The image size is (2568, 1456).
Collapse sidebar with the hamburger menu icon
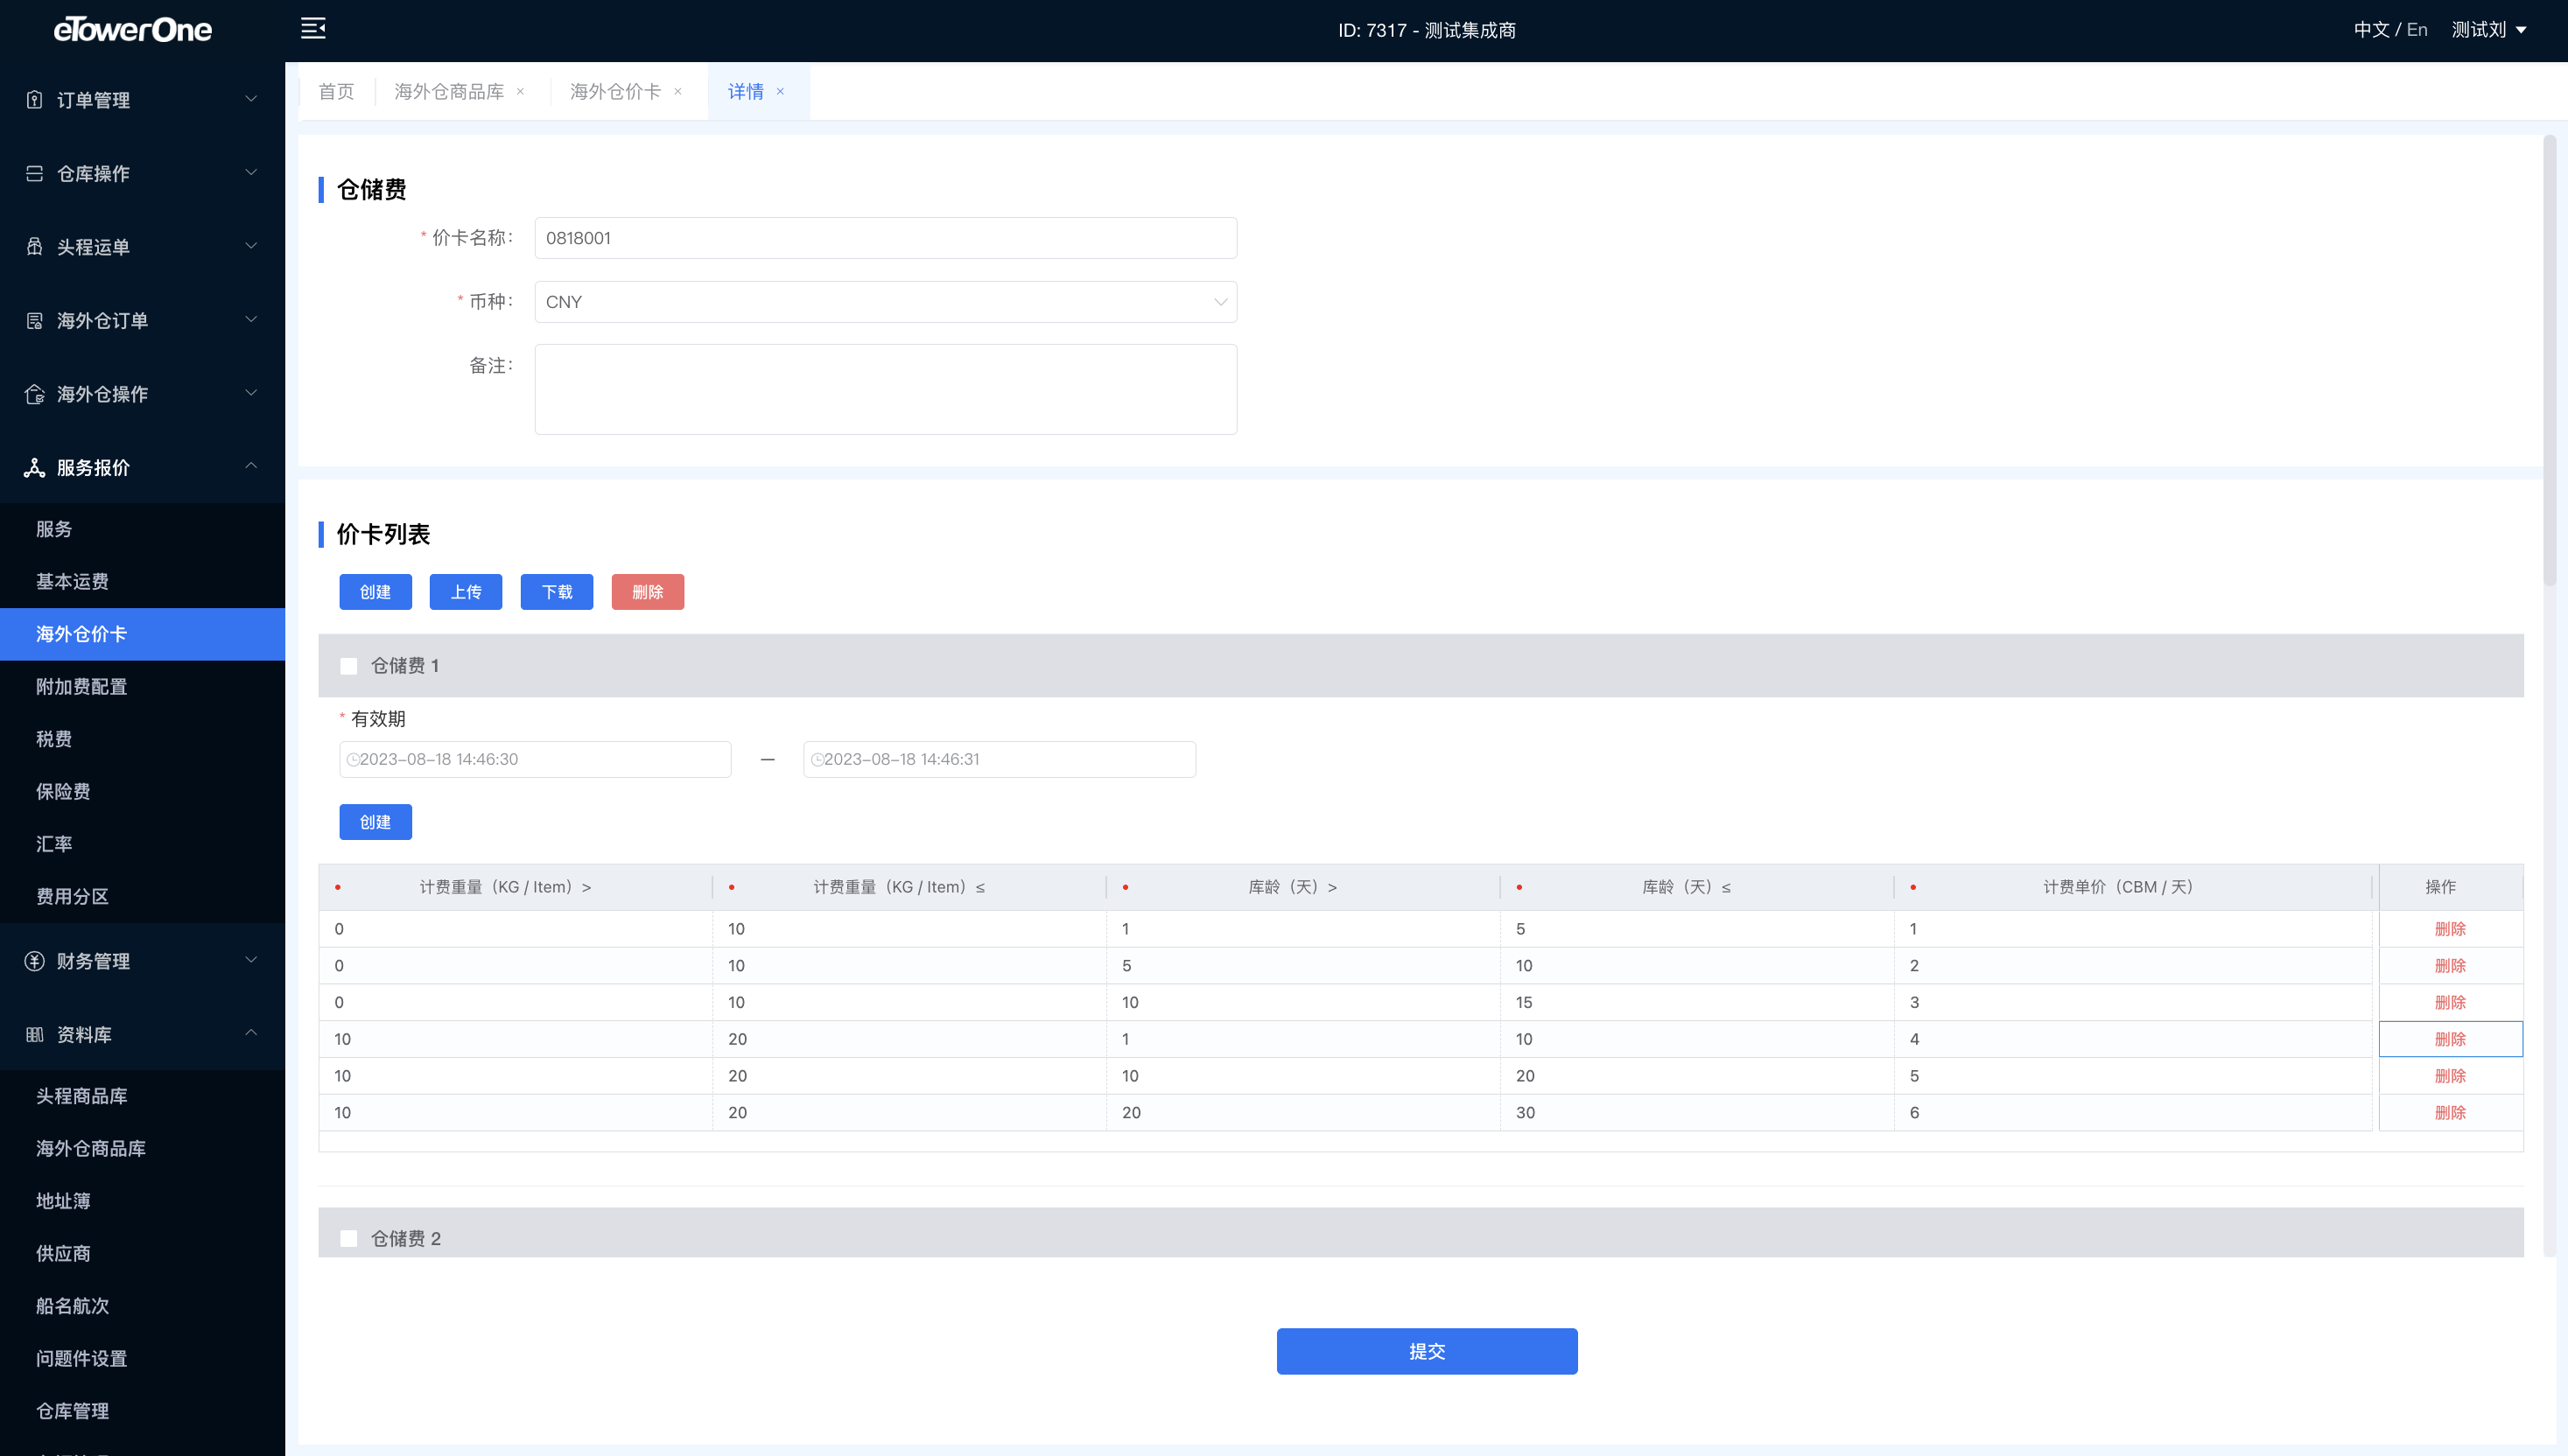click(x=313, y=28)
